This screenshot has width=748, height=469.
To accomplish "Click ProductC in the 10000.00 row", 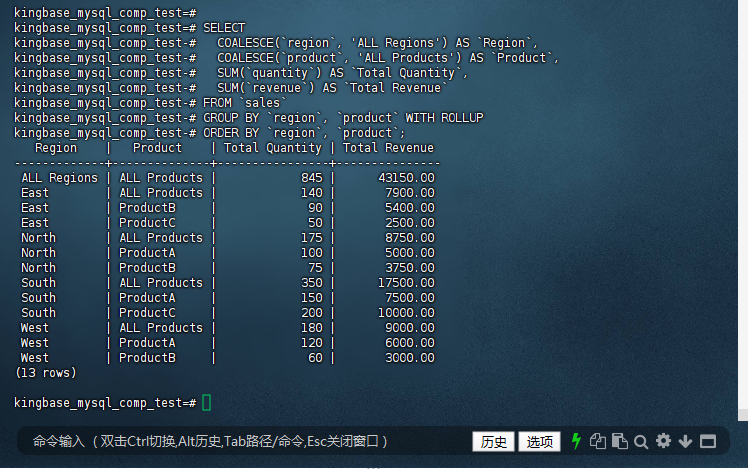I will (147, 313).
